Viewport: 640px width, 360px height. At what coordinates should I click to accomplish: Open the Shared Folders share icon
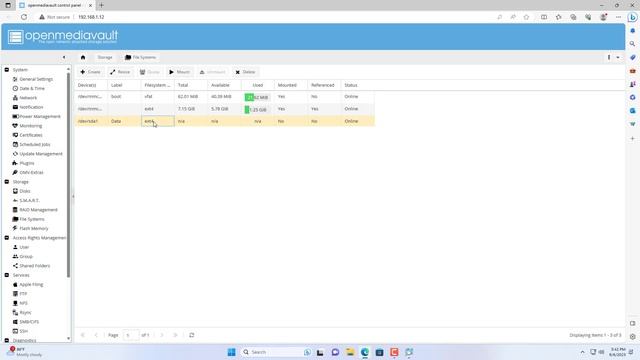(x=15, y=266)
